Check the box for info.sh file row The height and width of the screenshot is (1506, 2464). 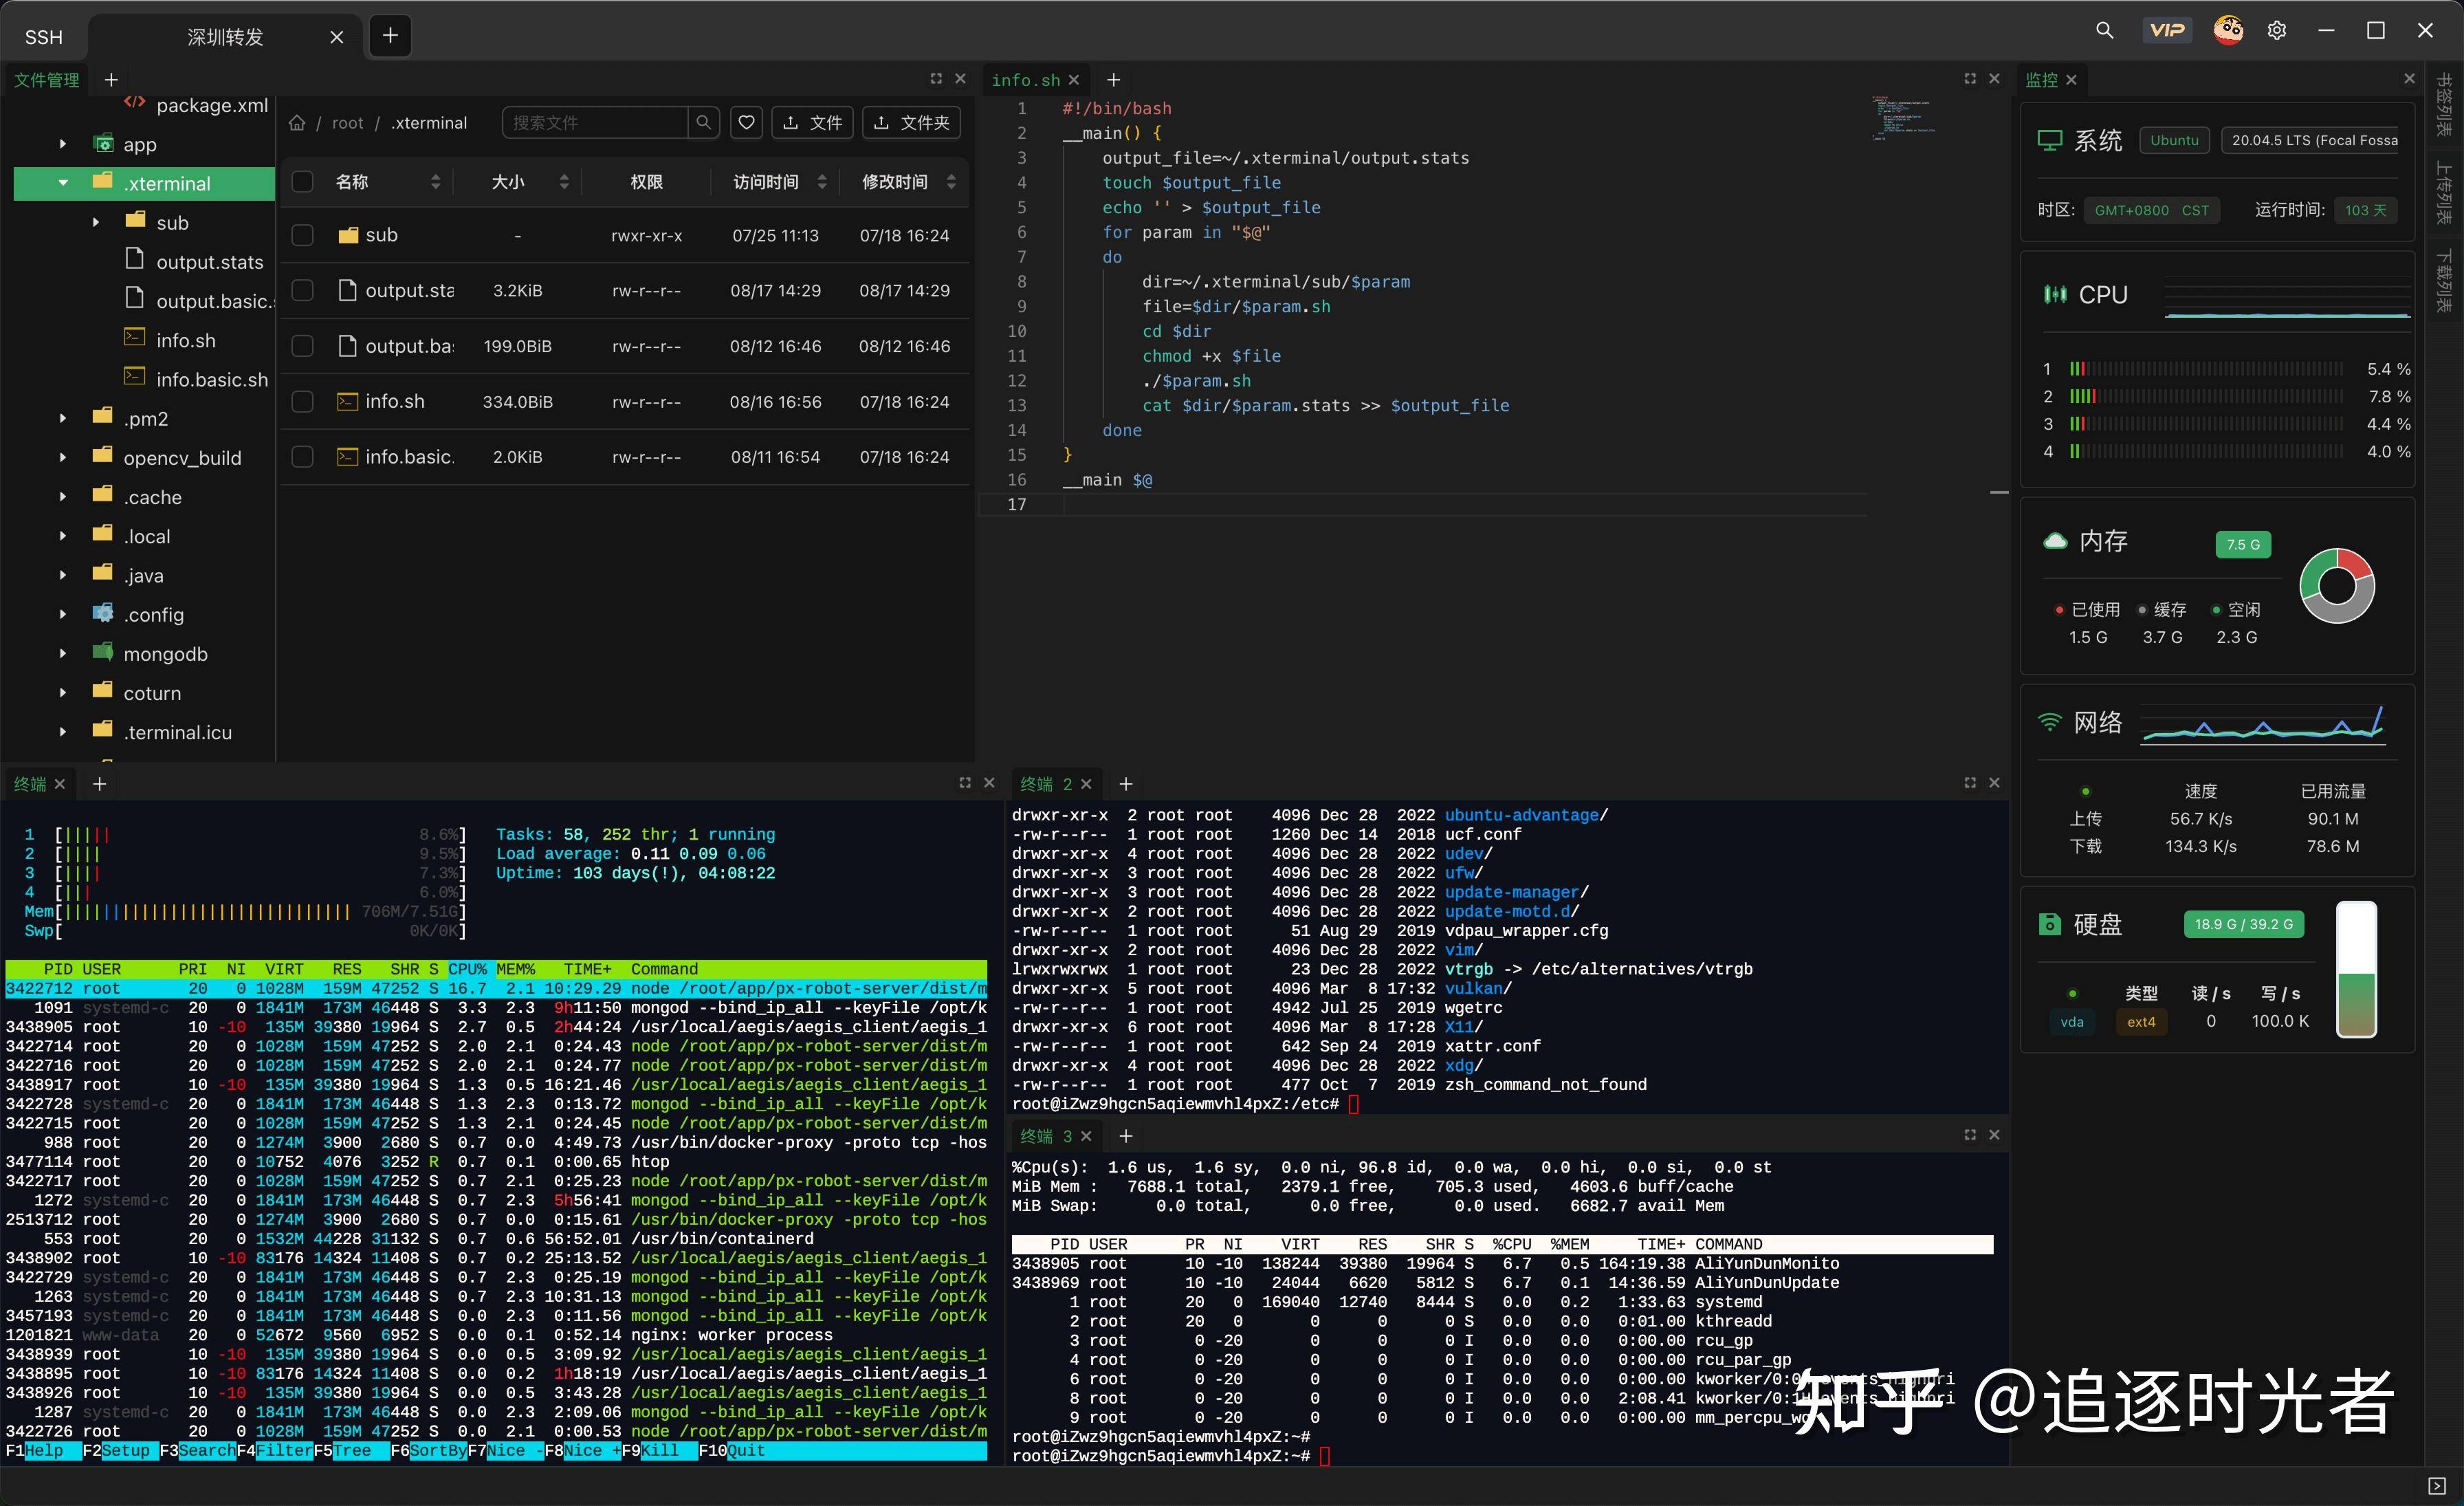(x=302, y=401)
